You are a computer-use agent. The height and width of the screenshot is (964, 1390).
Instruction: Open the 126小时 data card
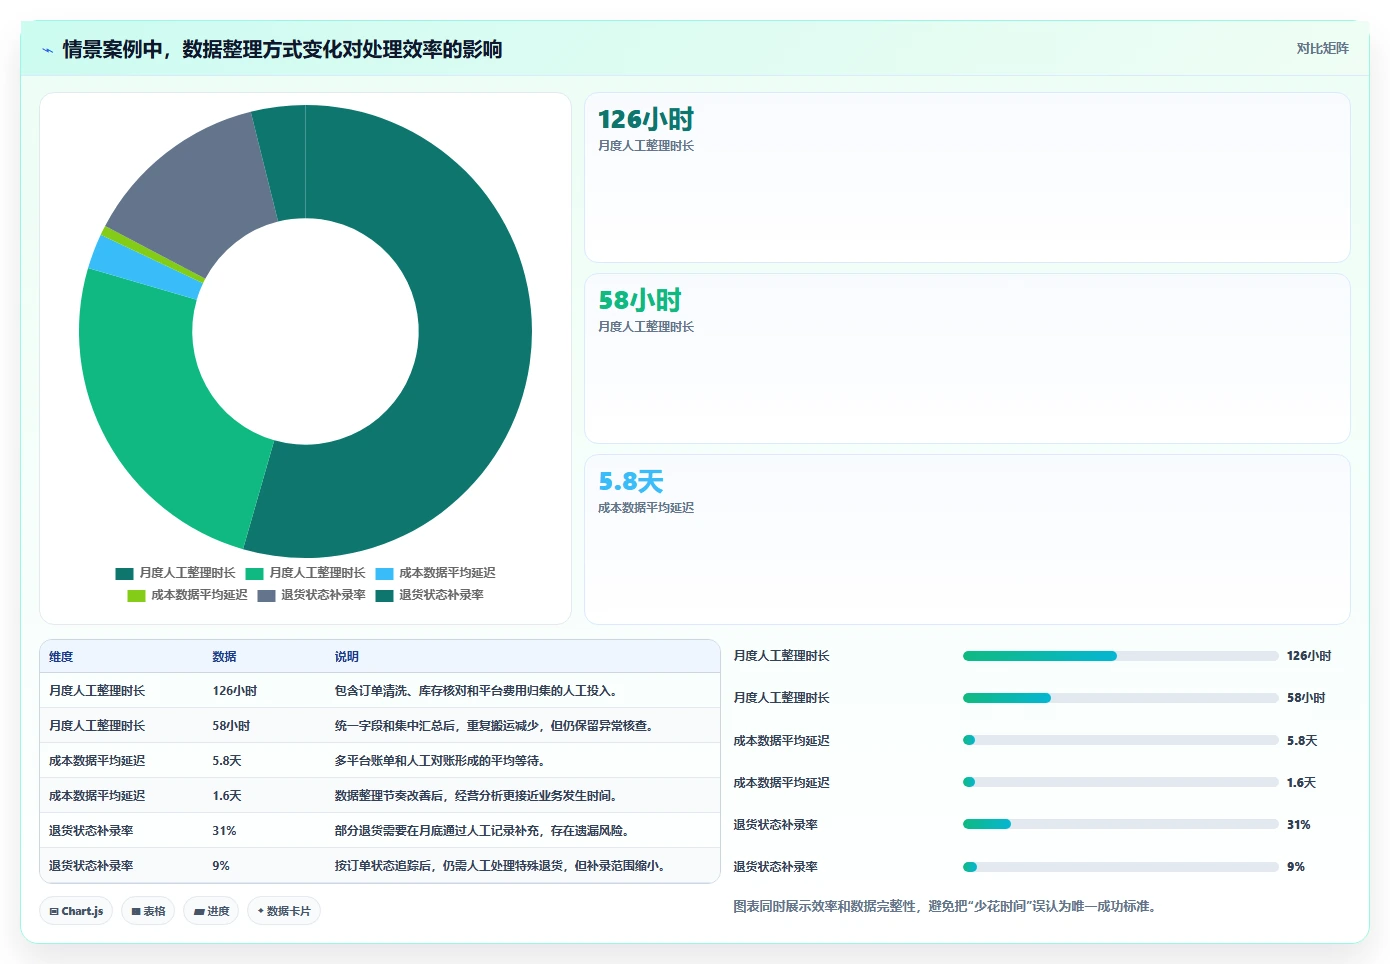coord(967,178)
